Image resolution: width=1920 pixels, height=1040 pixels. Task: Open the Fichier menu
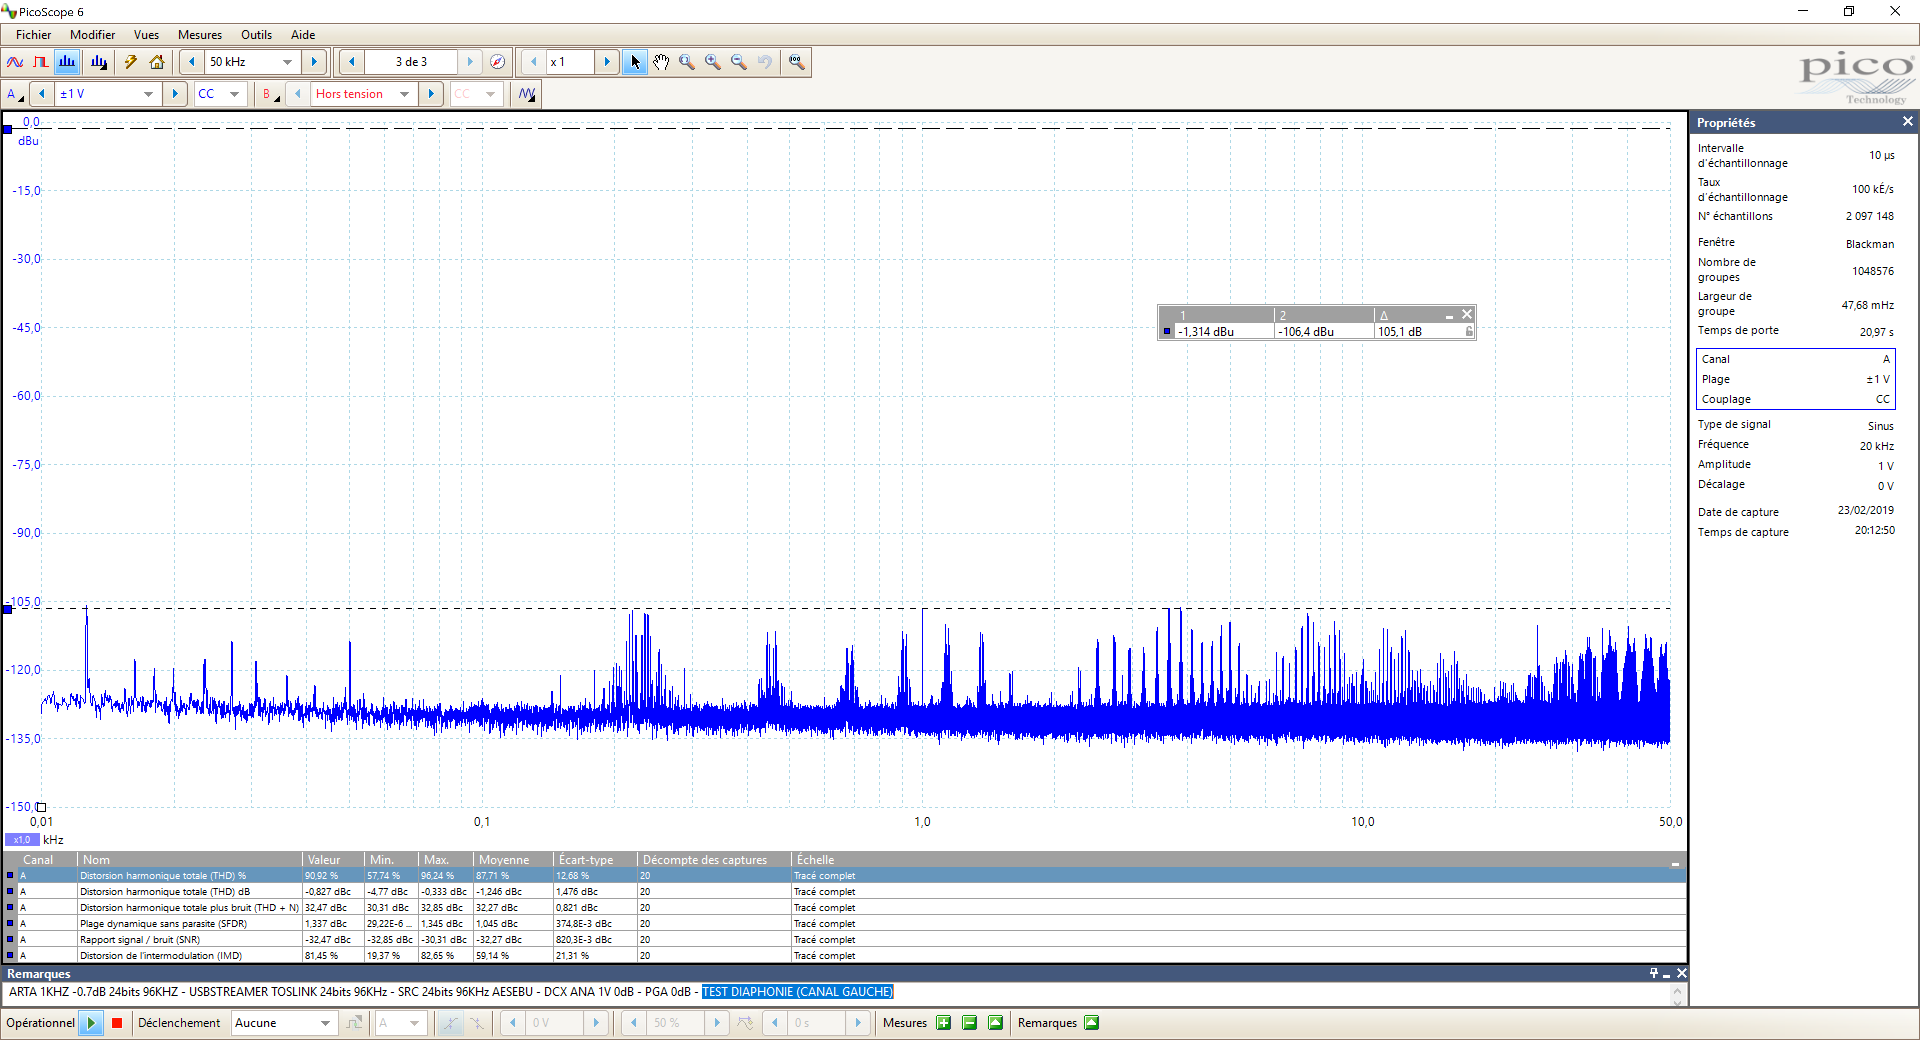tap(33, 35)
